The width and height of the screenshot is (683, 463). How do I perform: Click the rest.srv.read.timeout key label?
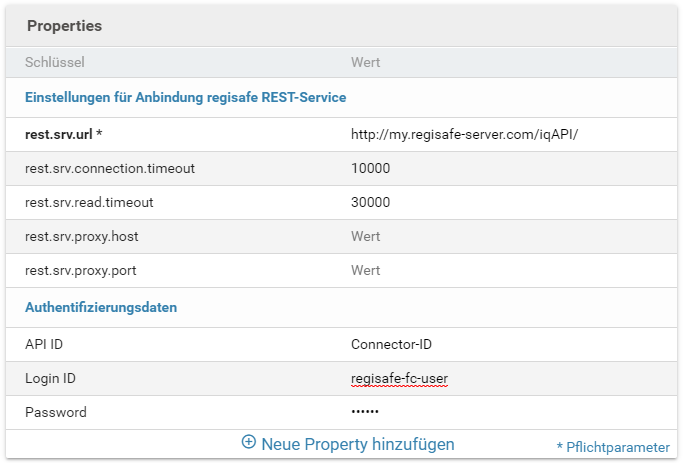coord(89,202)
